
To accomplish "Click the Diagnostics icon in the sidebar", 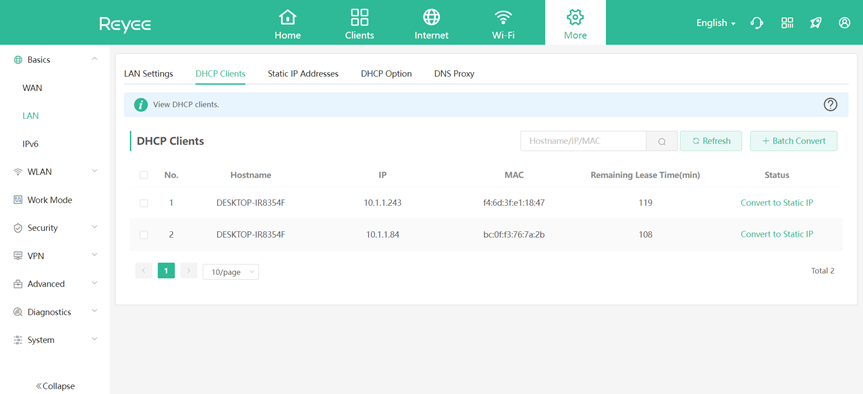I will (18, 312).
